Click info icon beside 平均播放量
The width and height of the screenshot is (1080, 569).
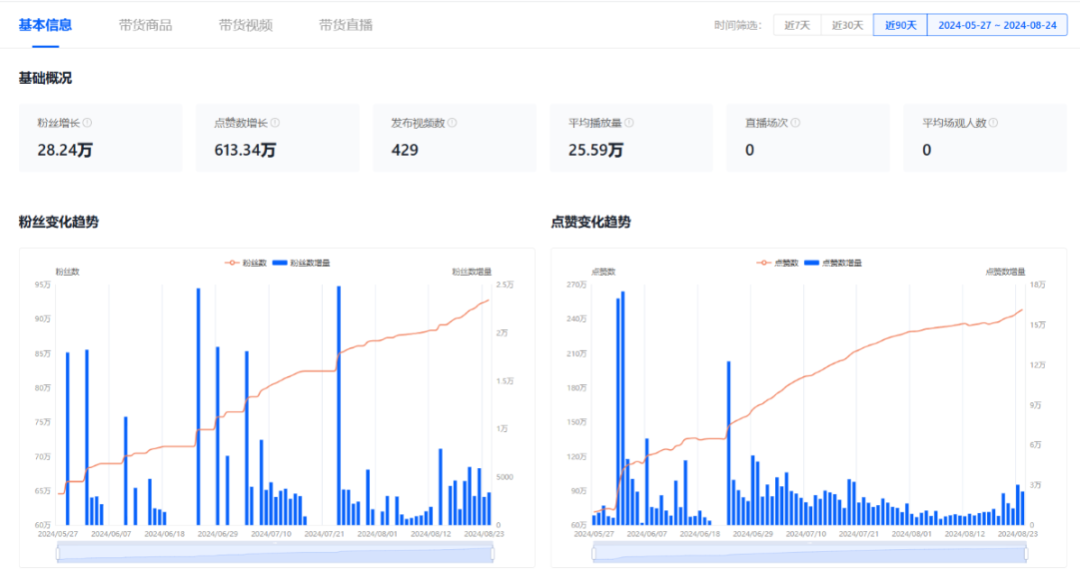629,123
